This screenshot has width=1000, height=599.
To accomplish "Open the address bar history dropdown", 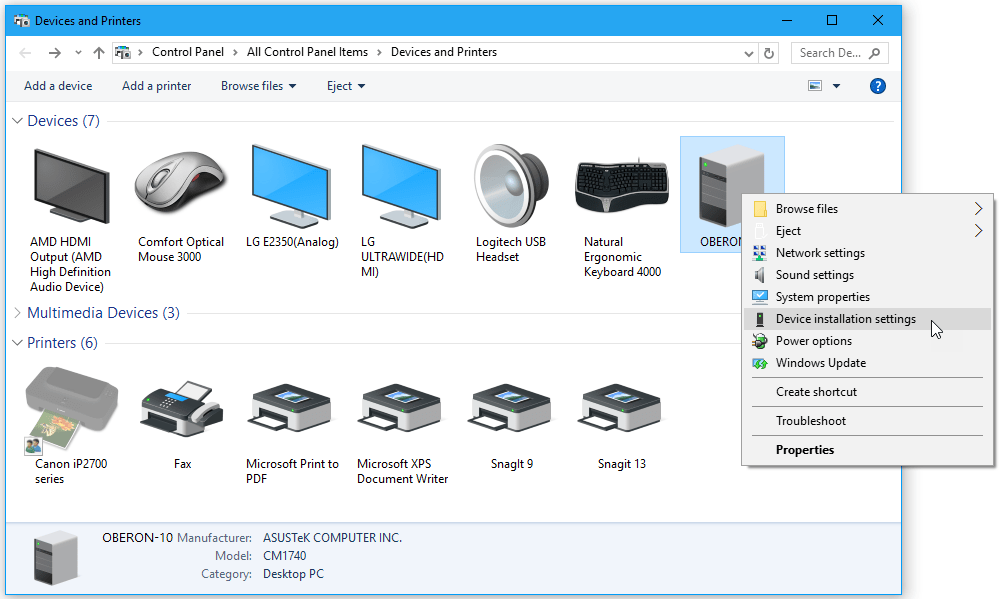I will (749, 54).
